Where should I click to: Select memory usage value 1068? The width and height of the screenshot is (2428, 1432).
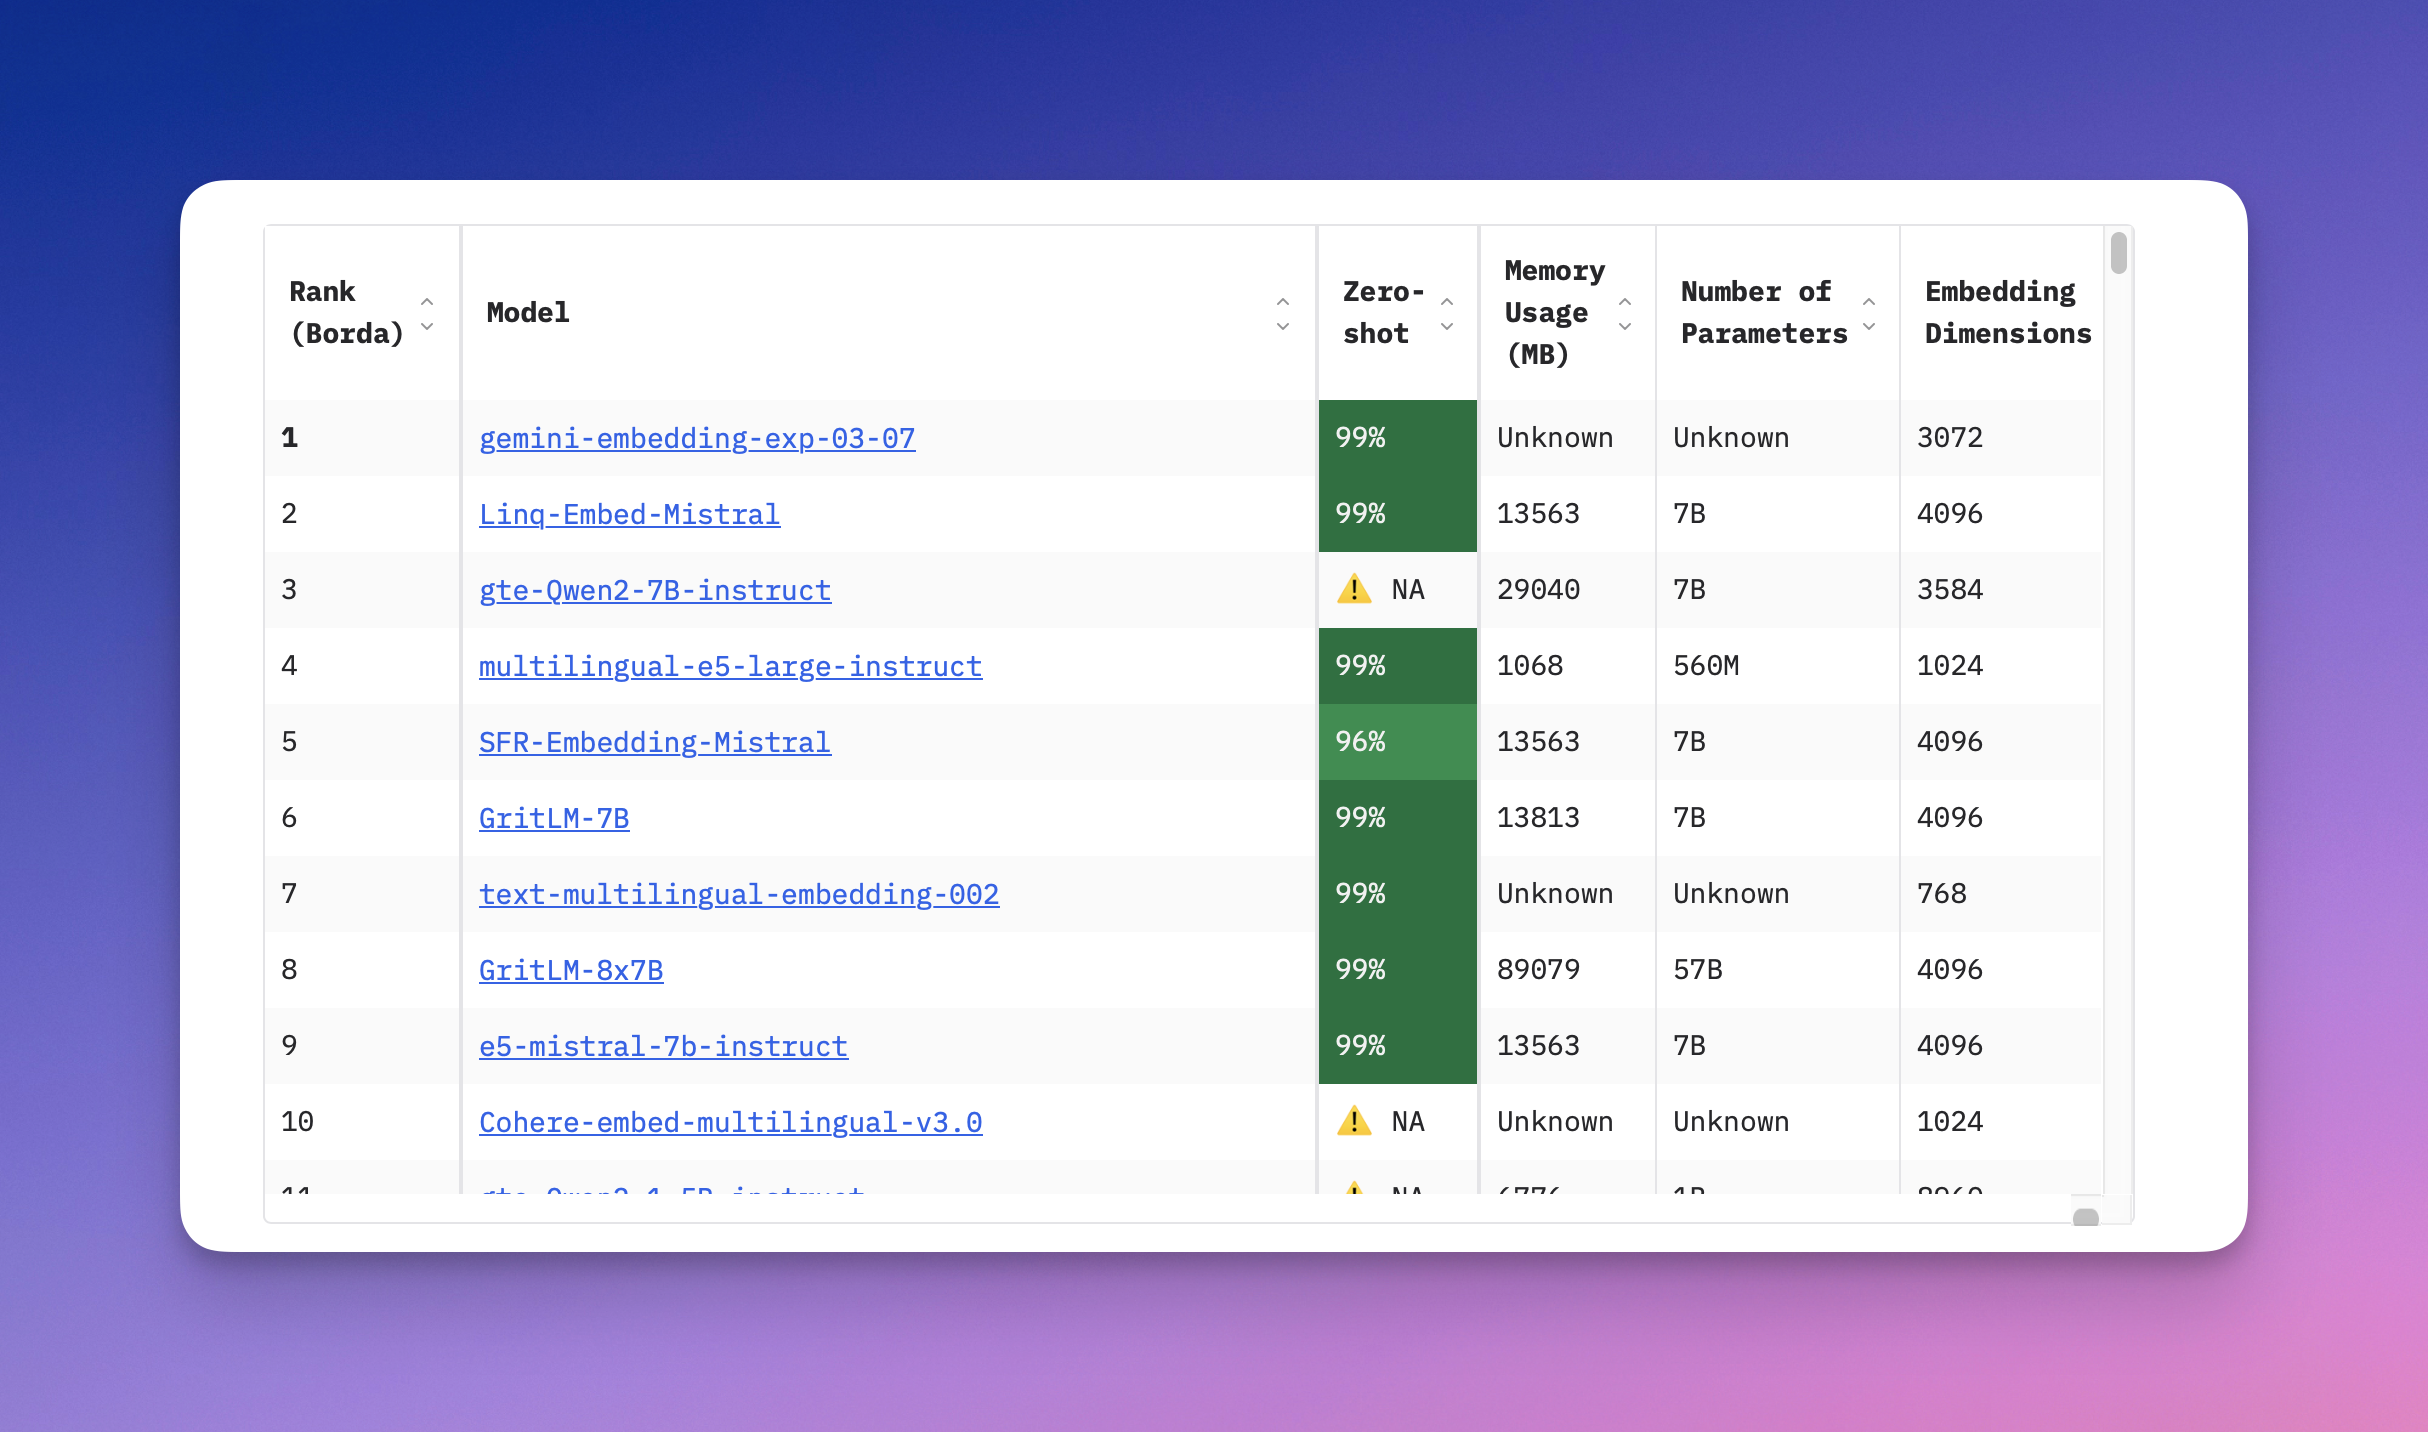point(1530,666)
